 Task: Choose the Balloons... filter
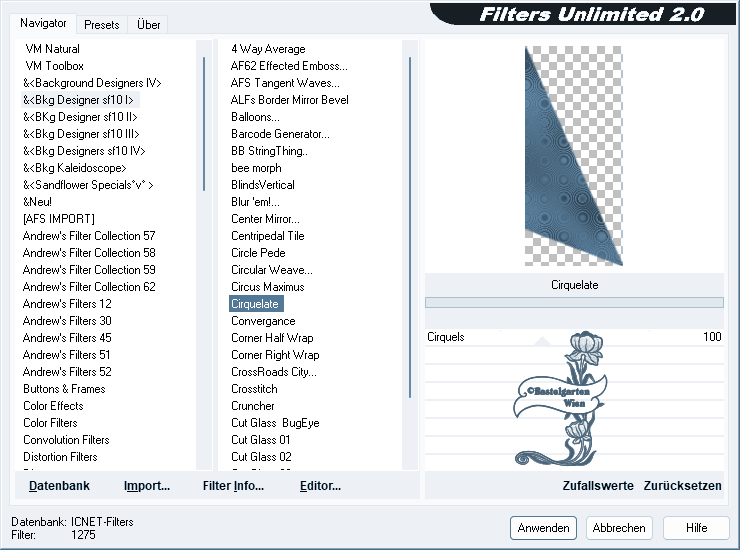point(255,117)
